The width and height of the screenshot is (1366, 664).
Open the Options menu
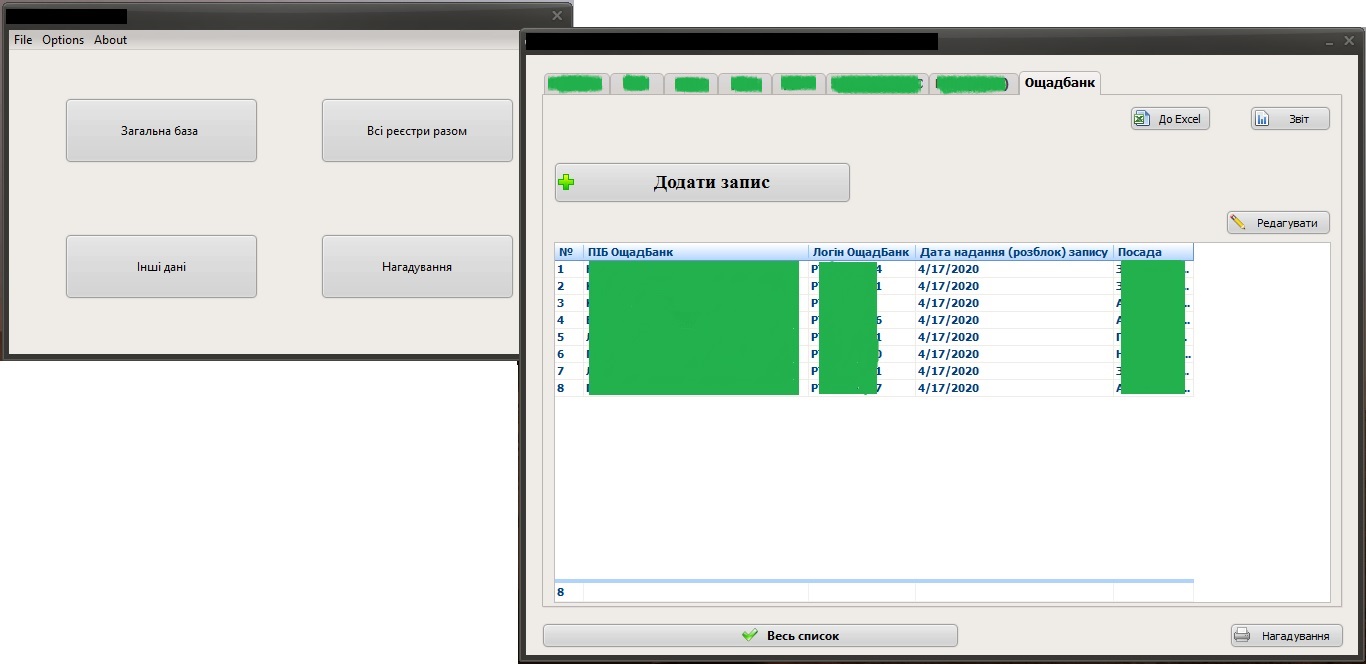63,40
